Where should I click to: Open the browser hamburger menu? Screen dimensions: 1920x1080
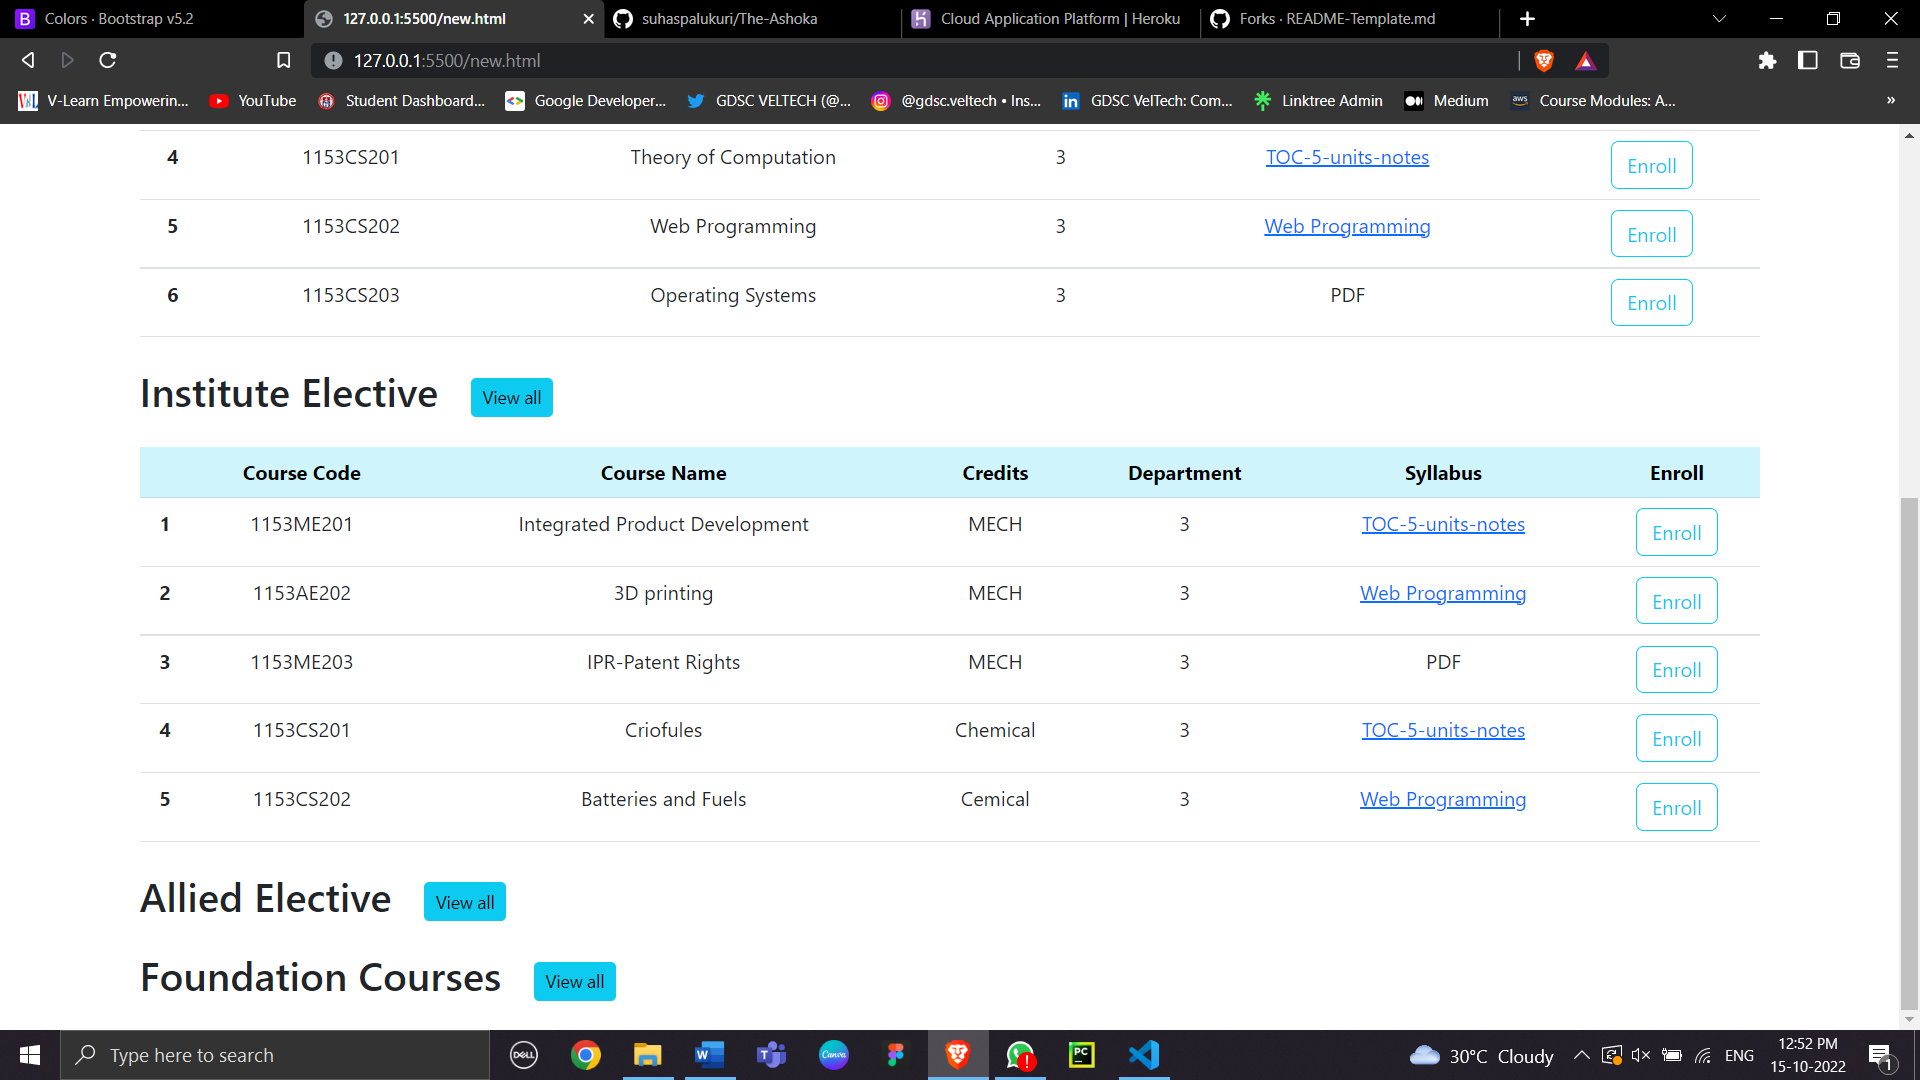click(1891, 60)
